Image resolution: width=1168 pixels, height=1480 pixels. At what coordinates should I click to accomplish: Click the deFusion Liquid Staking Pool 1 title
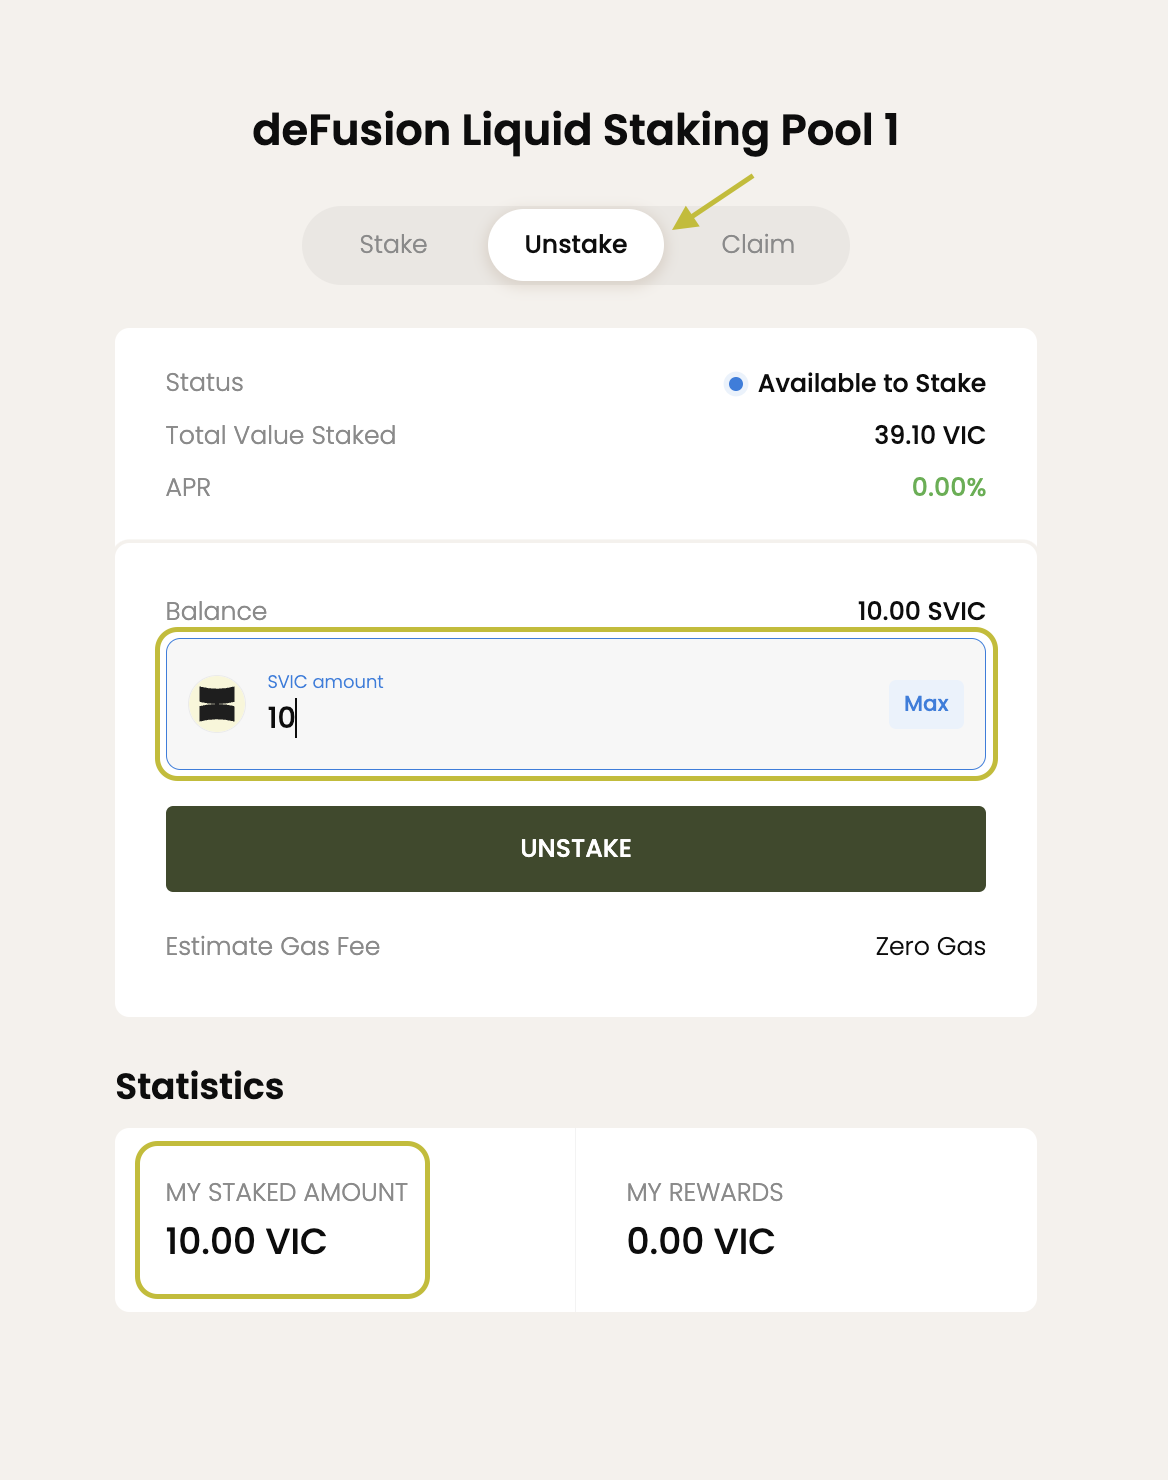[x=576, y=131]
